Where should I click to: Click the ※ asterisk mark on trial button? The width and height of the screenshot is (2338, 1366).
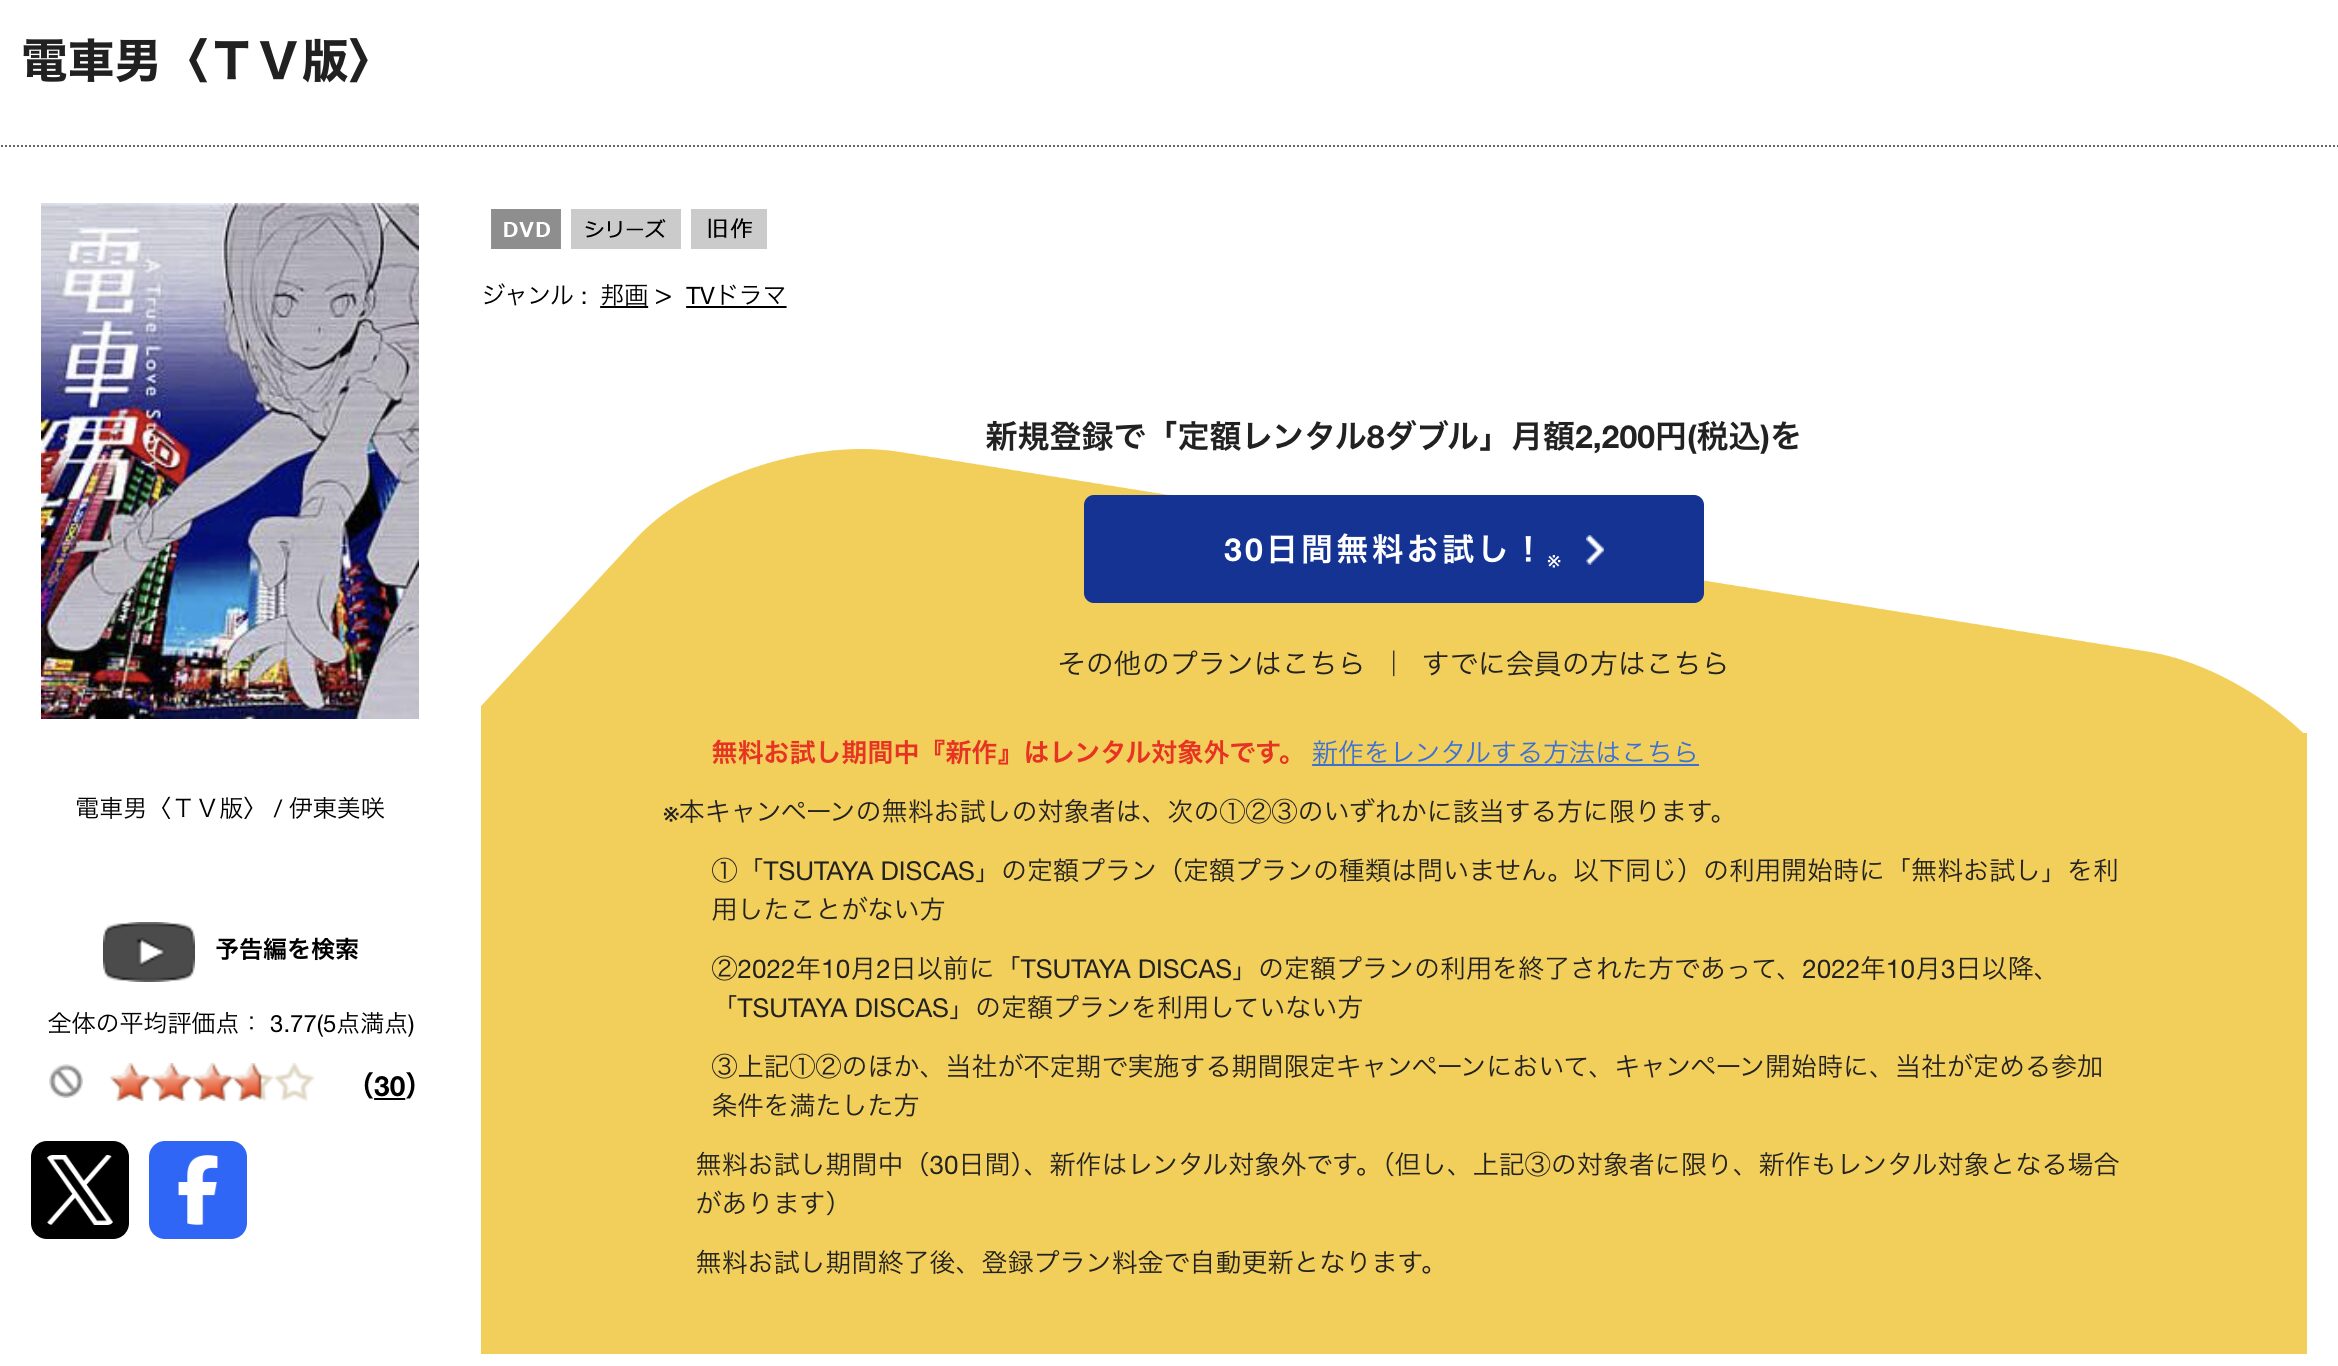tap(1552, 562)
